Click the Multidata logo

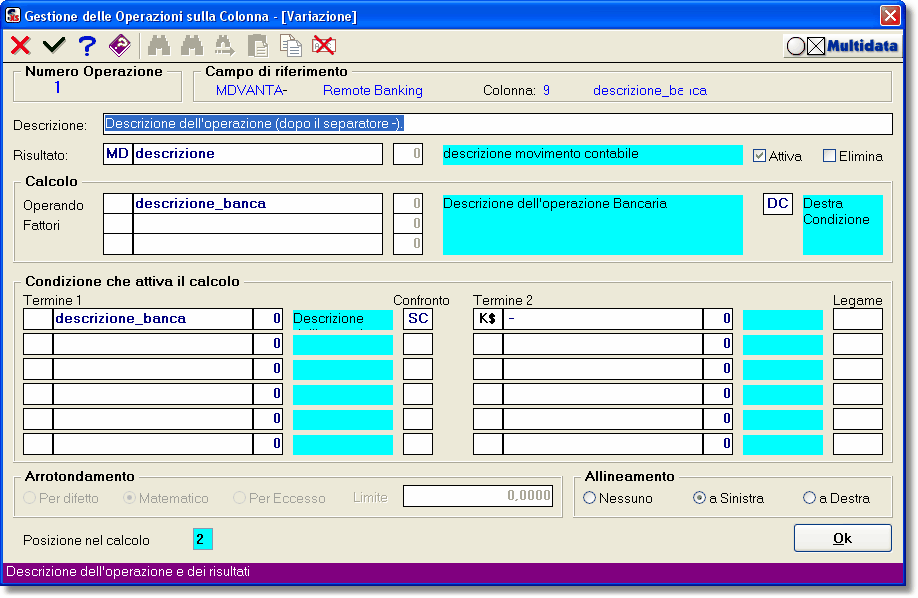pos(842,46)
